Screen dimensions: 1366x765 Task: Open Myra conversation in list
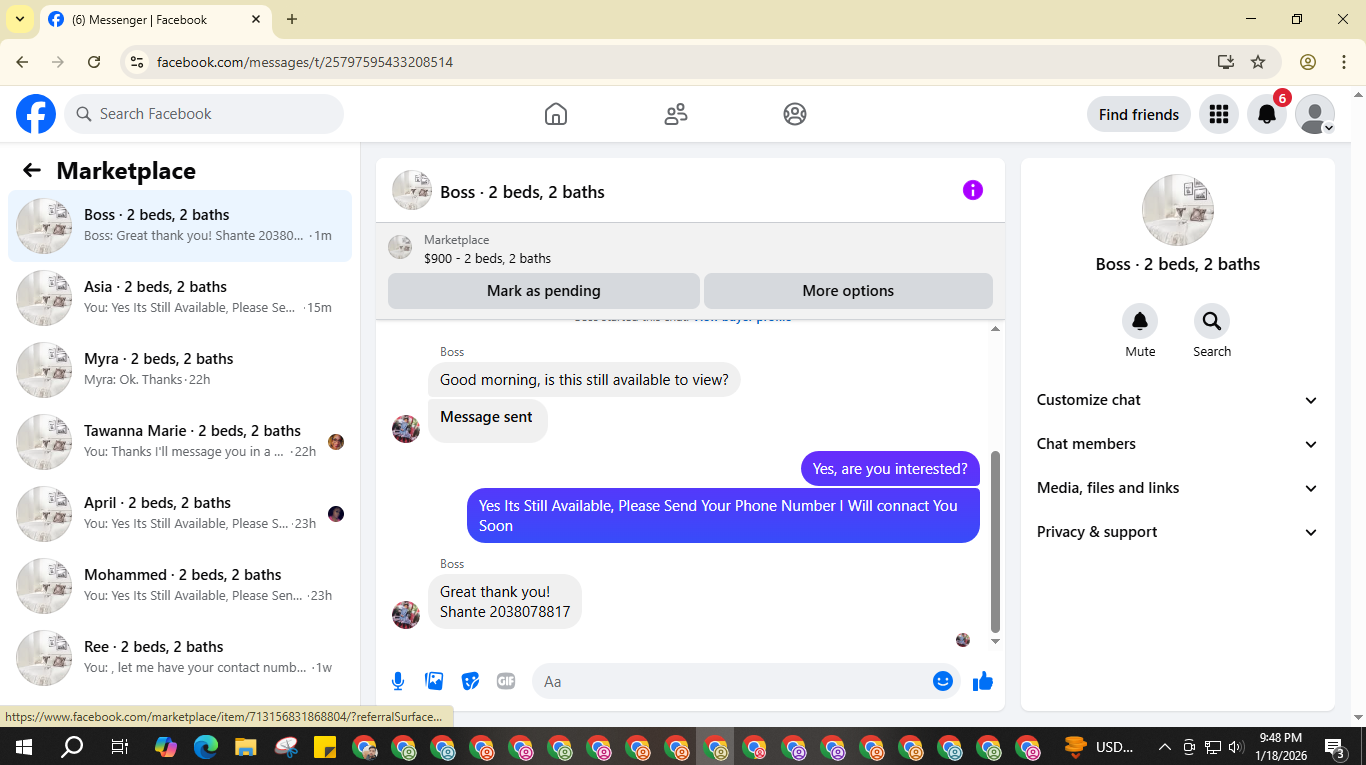tap(180, 370)
